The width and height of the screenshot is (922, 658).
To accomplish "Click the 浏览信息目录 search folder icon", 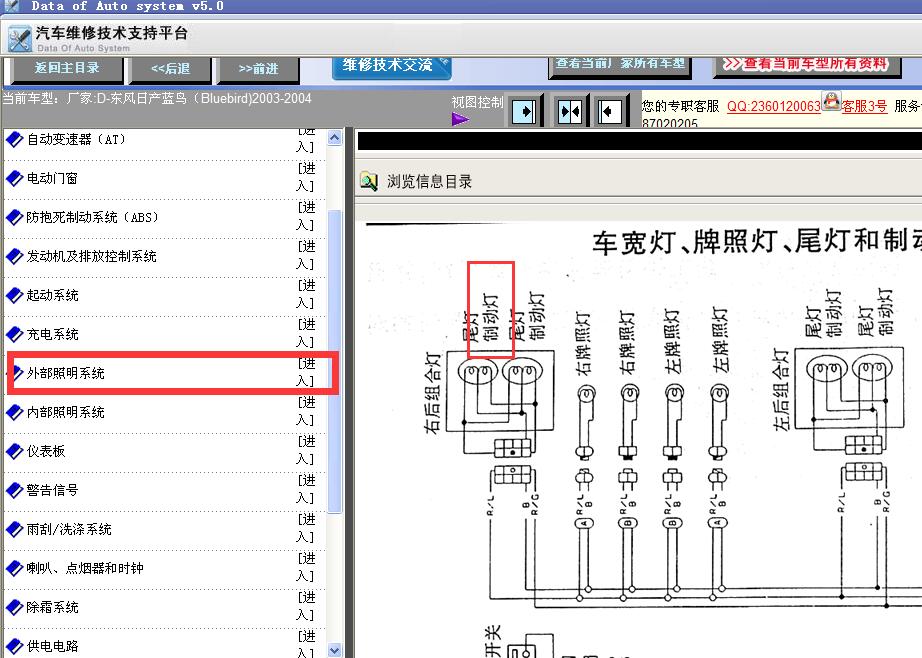I will point(369,181).
